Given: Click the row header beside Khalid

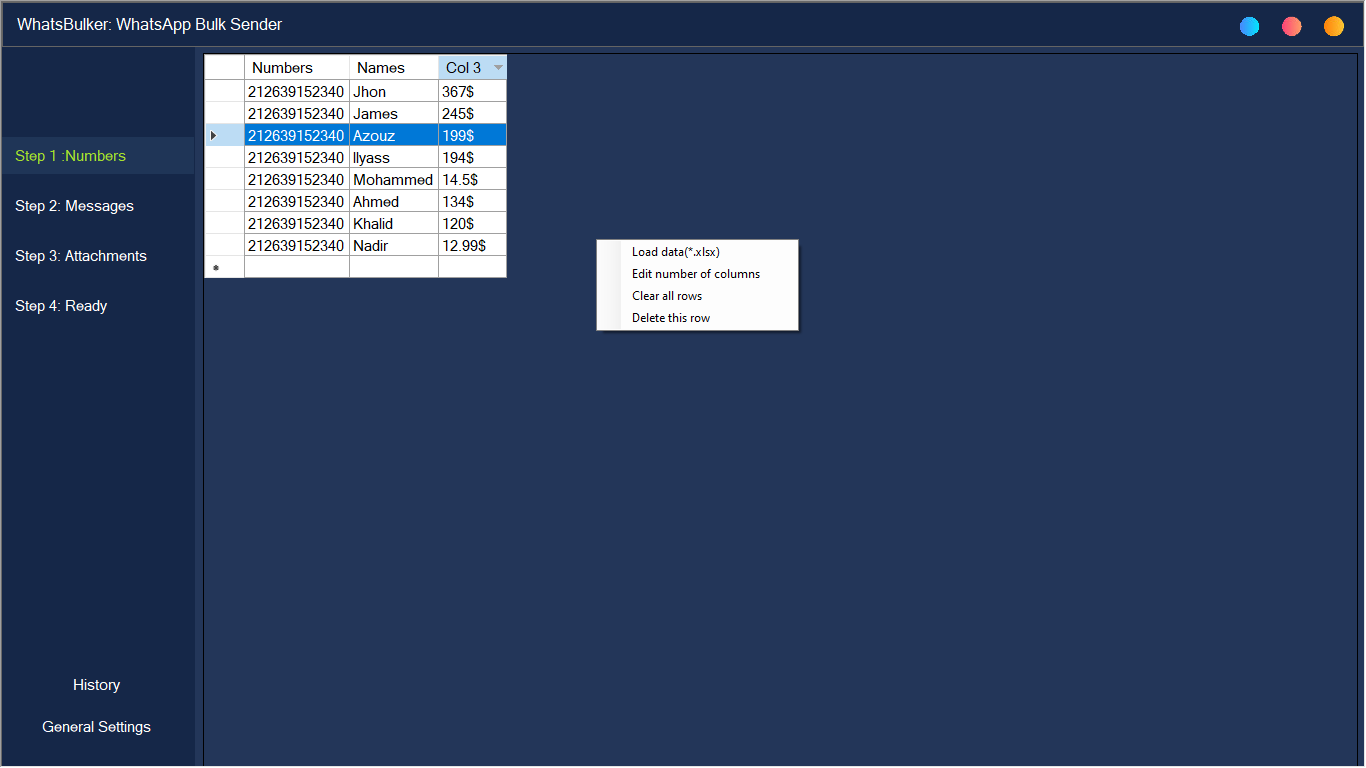Looking at the screenshot, I should (225, 224).
